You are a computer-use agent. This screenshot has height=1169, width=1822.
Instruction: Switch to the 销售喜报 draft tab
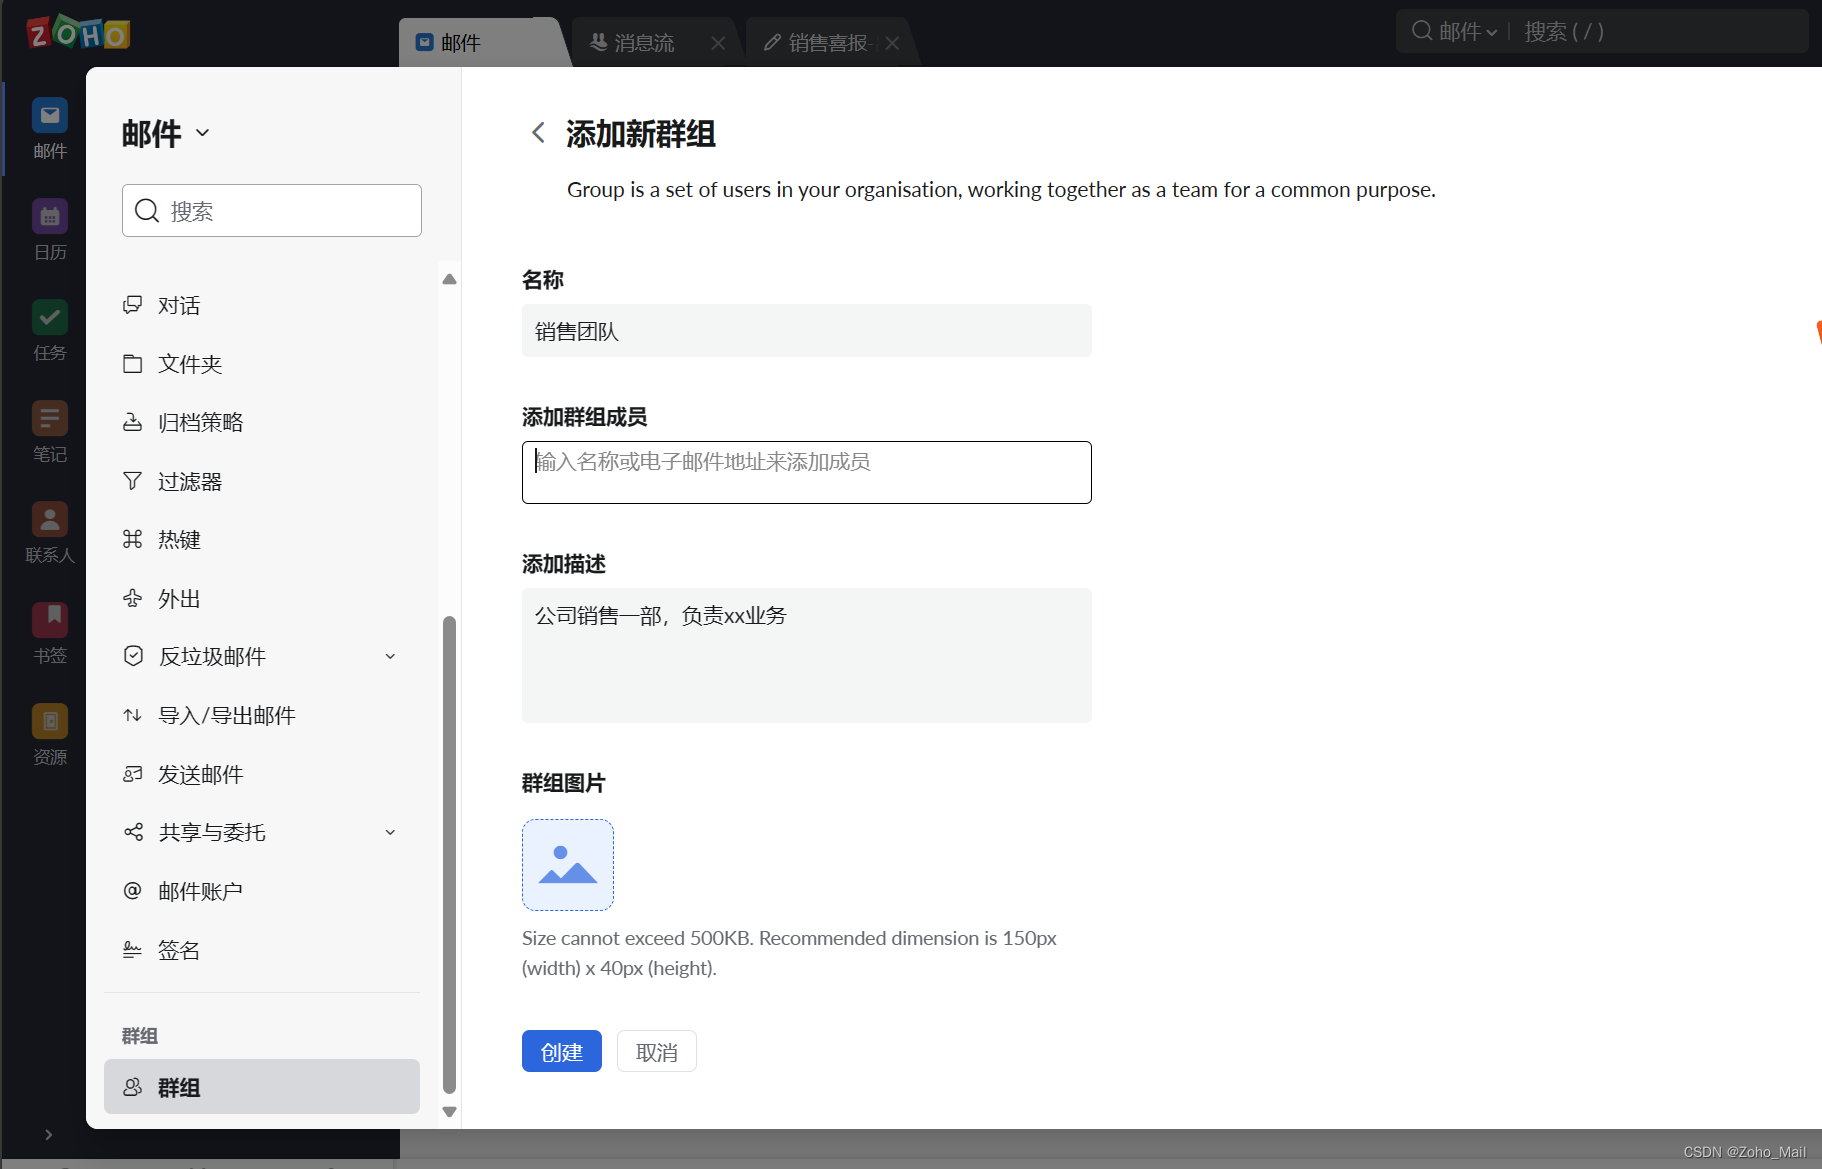pyautogui.click(x=818, y=43)
